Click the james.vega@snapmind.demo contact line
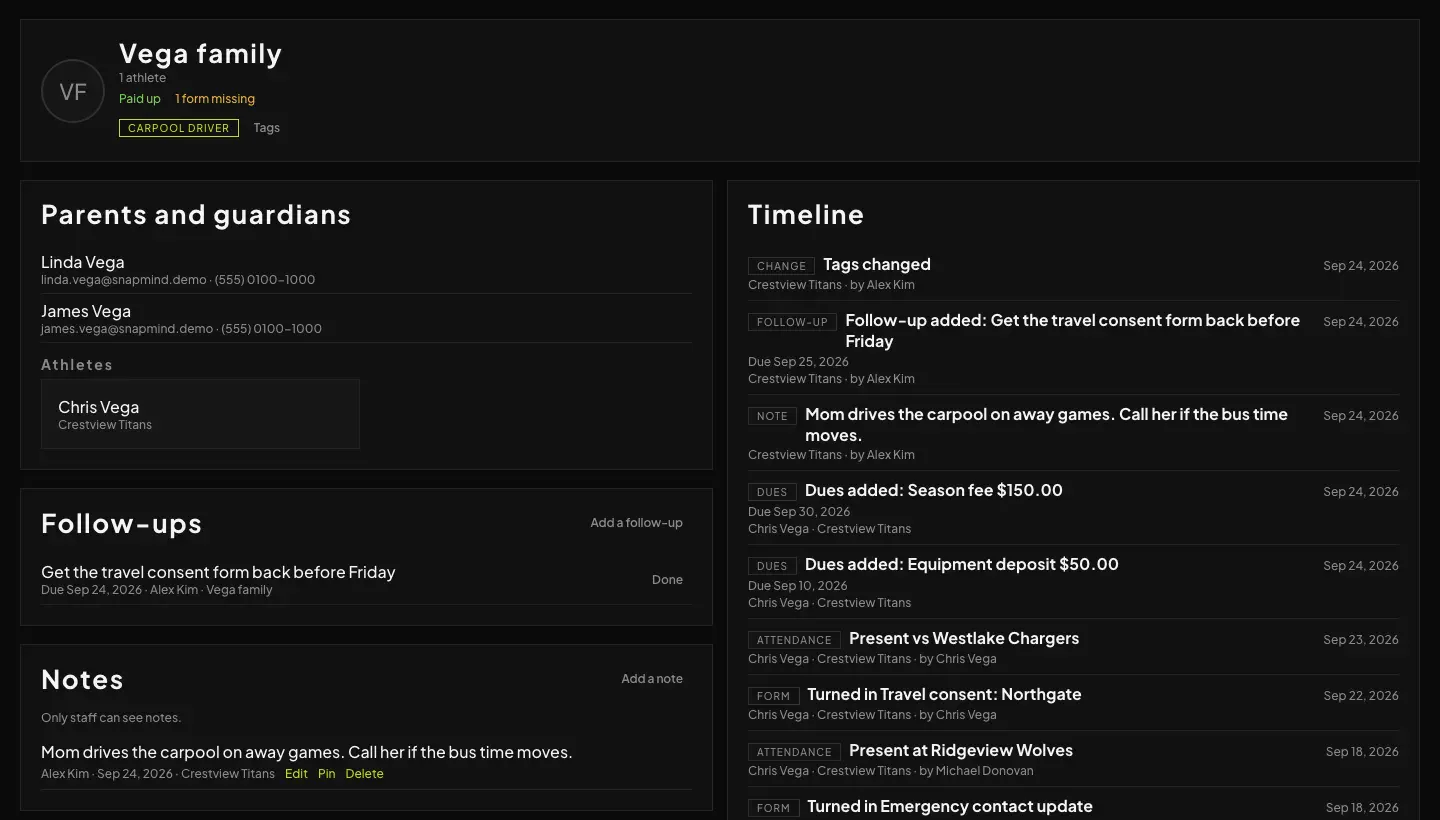The width and height of the screenshot is (1440, 820). coord(181,329)
